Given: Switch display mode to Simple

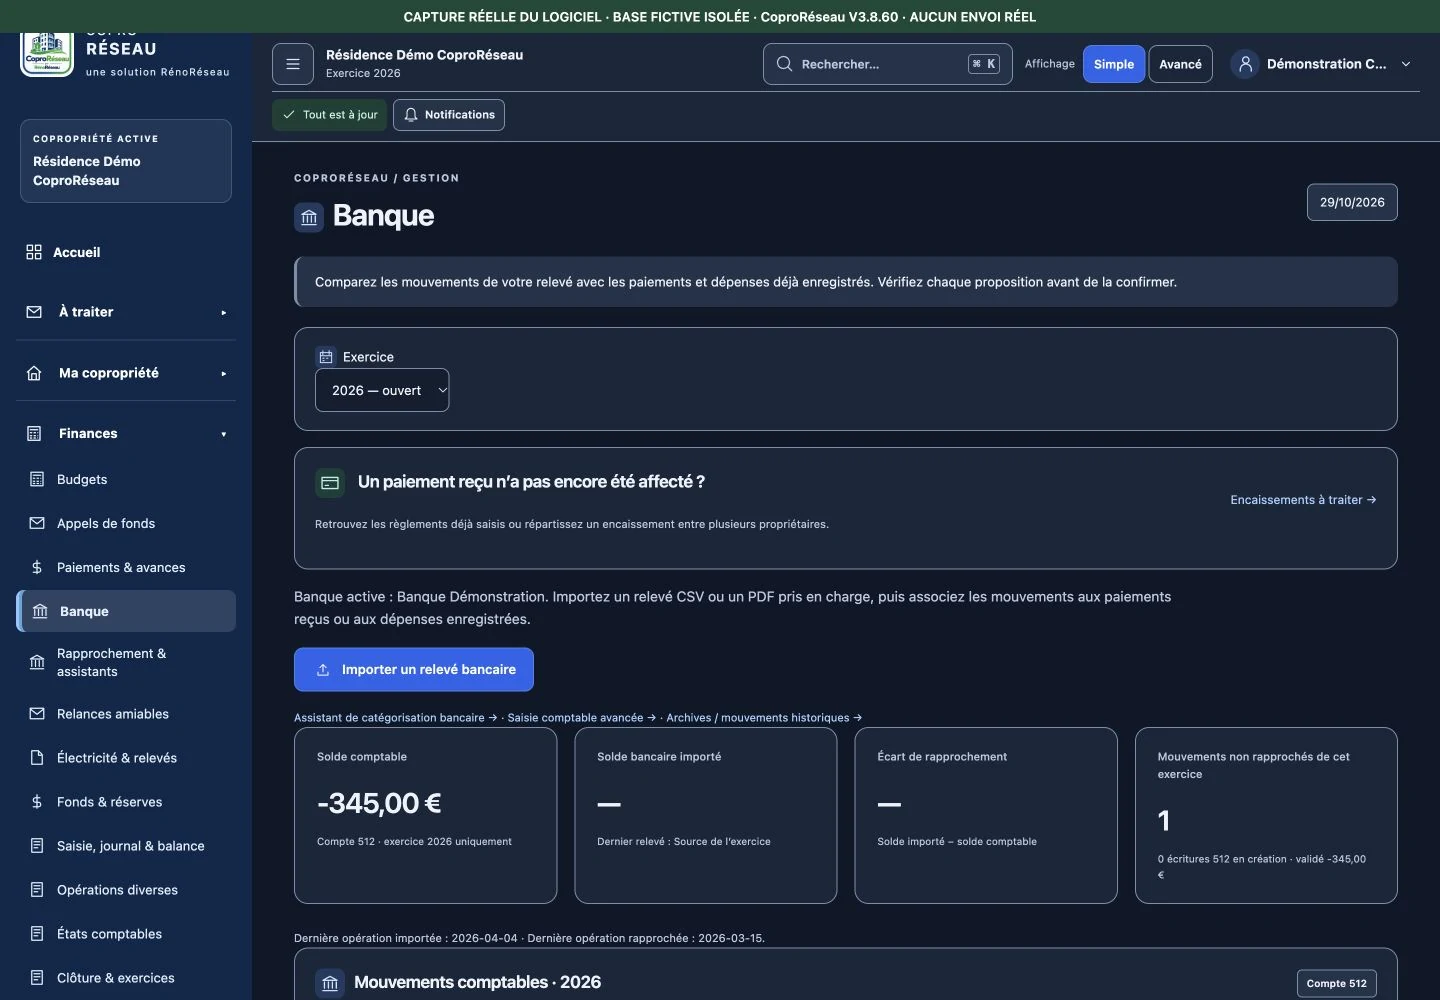Looking at the screenshot, I should click(x=1114, y=64).
